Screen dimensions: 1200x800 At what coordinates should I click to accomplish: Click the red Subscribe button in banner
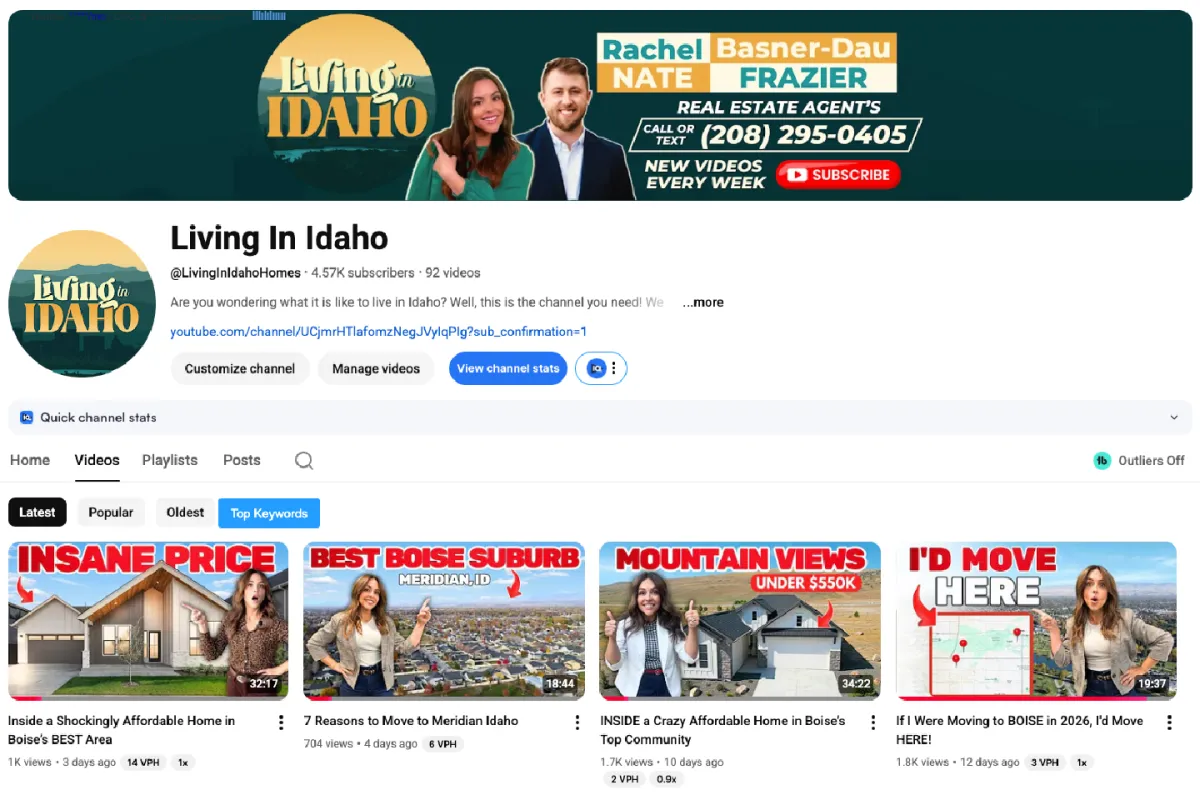(839, 175)
